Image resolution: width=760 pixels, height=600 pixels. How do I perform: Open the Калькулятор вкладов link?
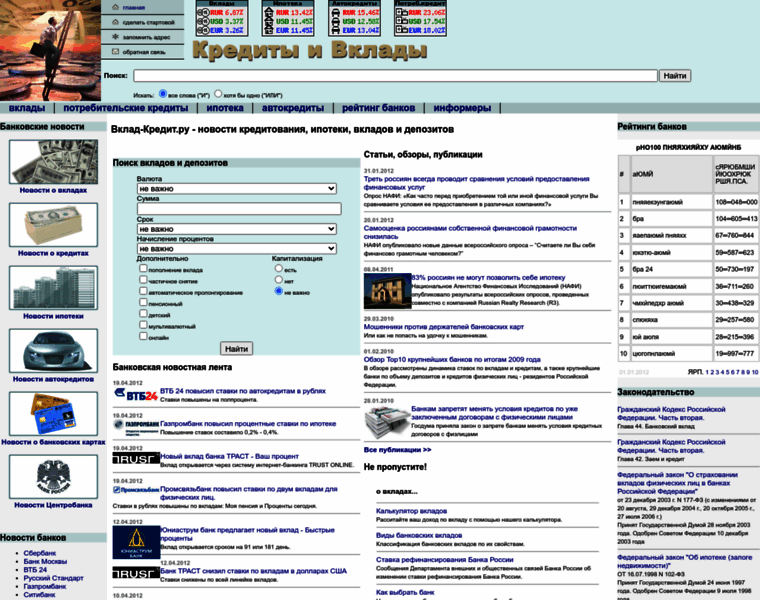click(412, 511)
